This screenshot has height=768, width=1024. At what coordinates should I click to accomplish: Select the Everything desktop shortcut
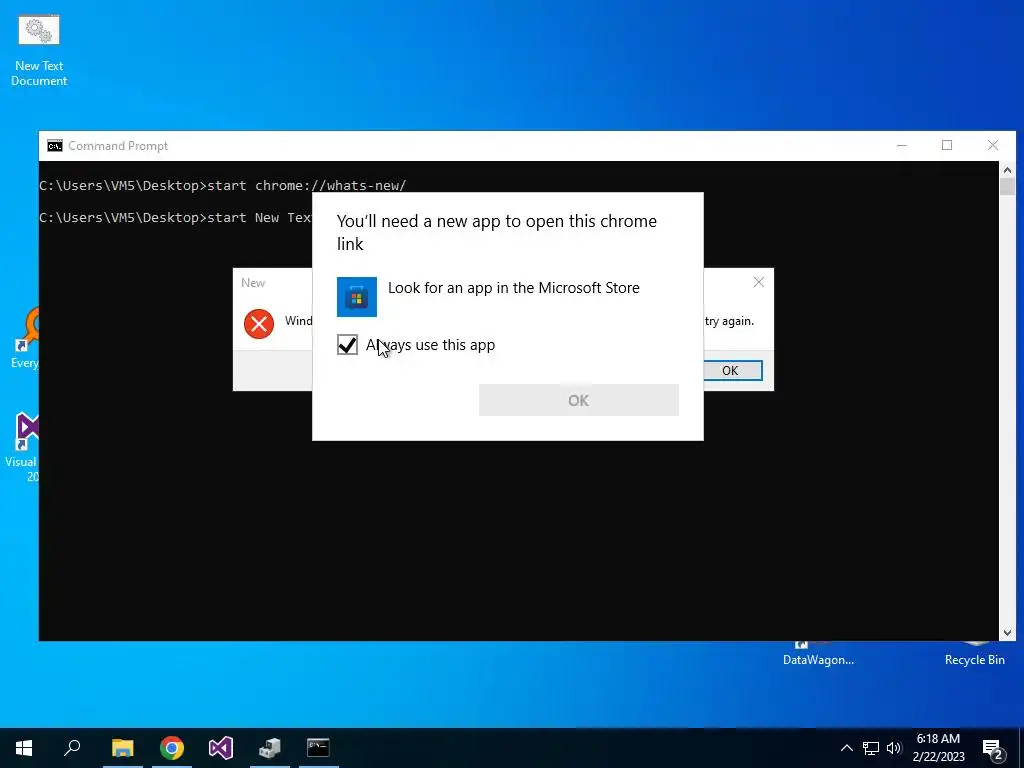click(x=24, y=339)
